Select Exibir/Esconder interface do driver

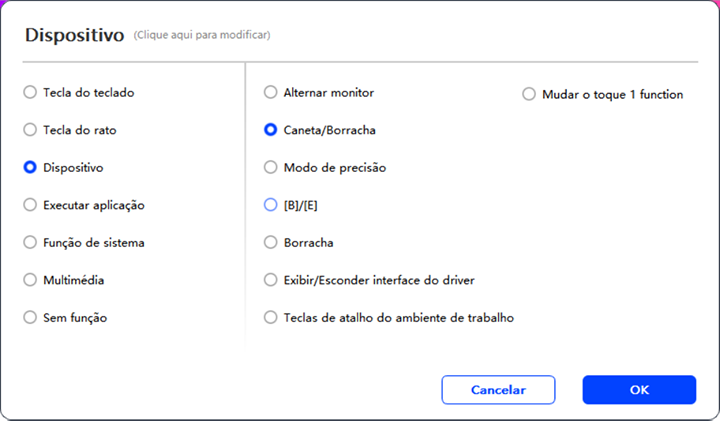point(270,280)
